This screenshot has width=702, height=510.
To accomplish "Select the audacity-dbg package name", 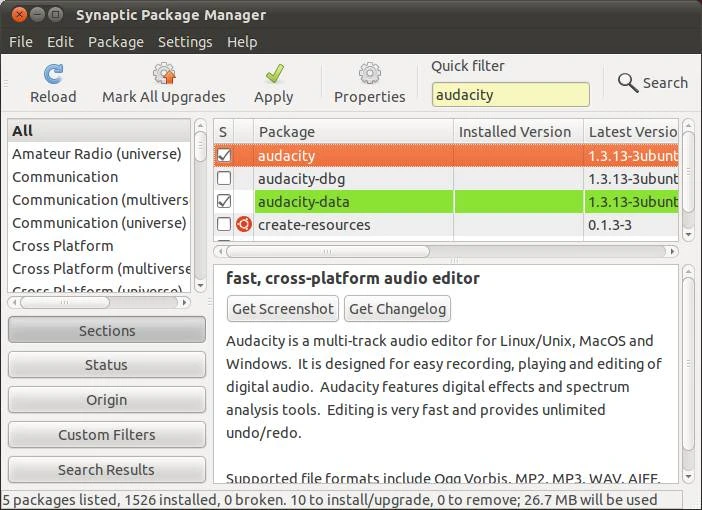I will pyautogui.click(x=301, y=179).
